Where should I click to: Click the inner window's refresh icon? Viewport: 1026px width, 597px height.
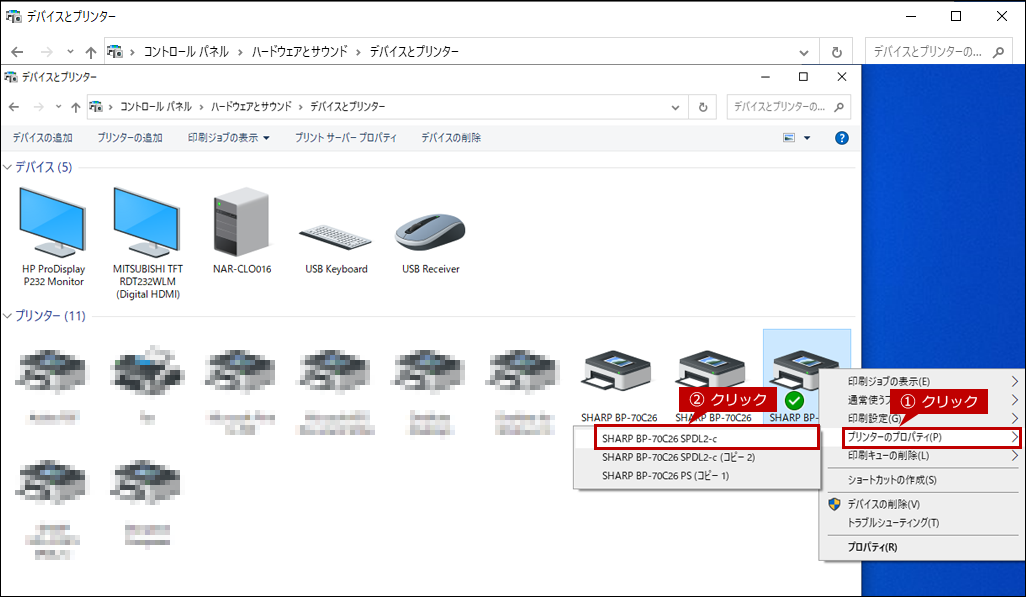(703, 107)
